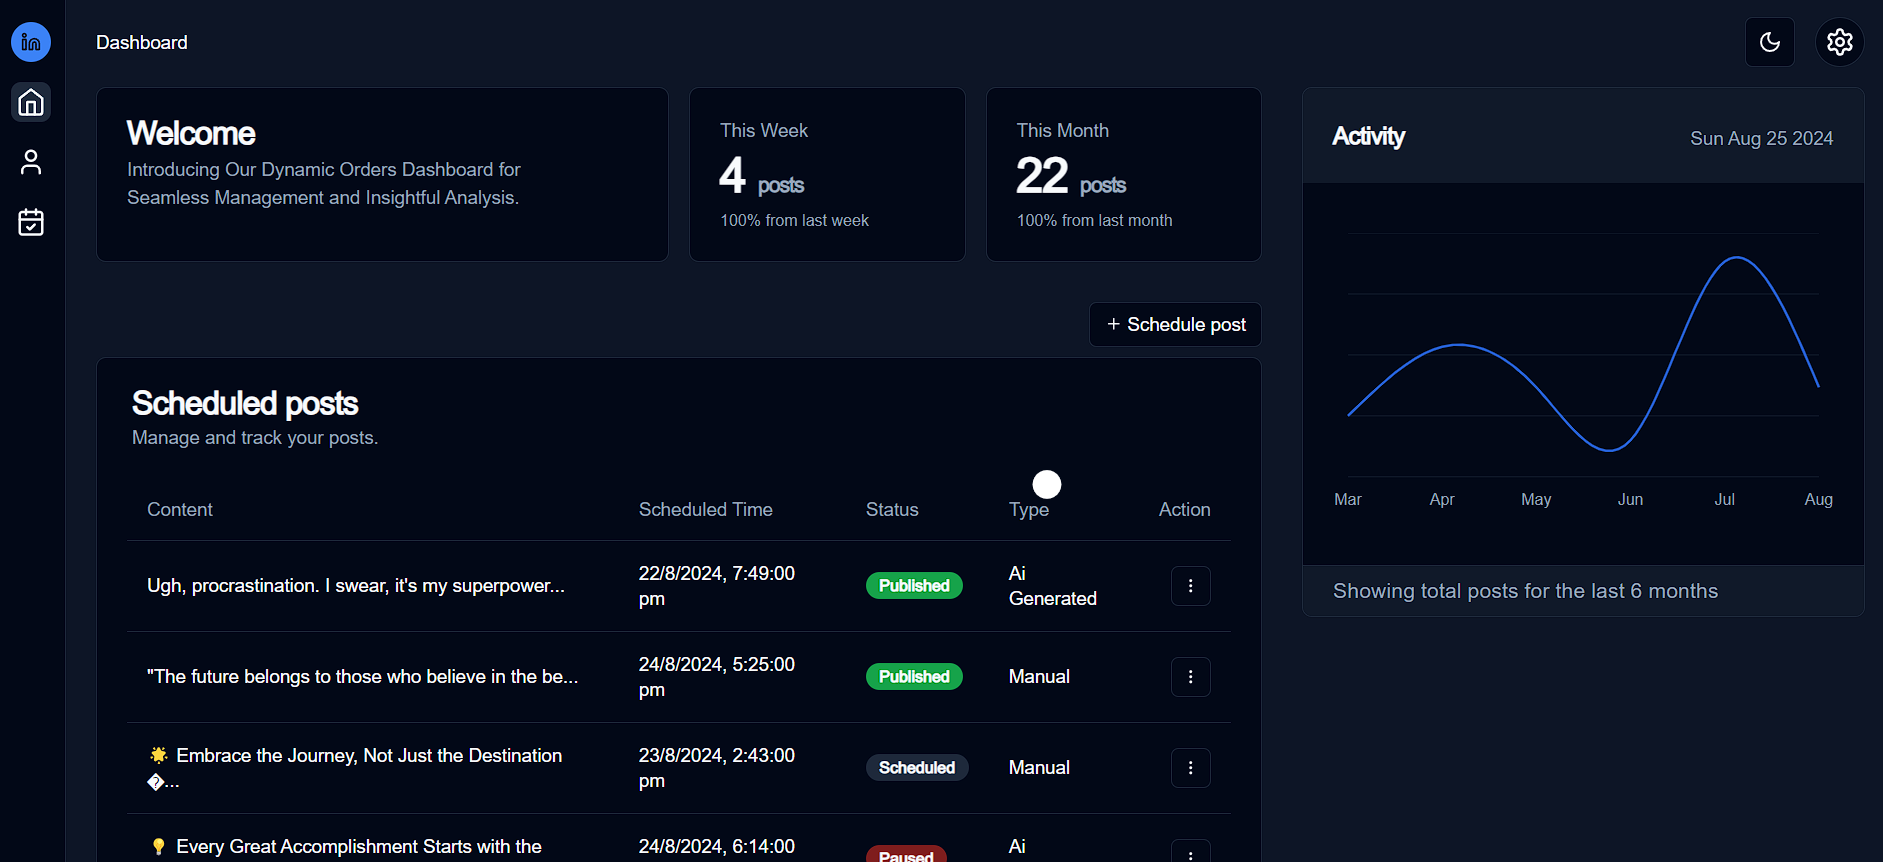Click the Jul peak on Activity chart
The image size is (1883, 862).
pos(1736,258)
